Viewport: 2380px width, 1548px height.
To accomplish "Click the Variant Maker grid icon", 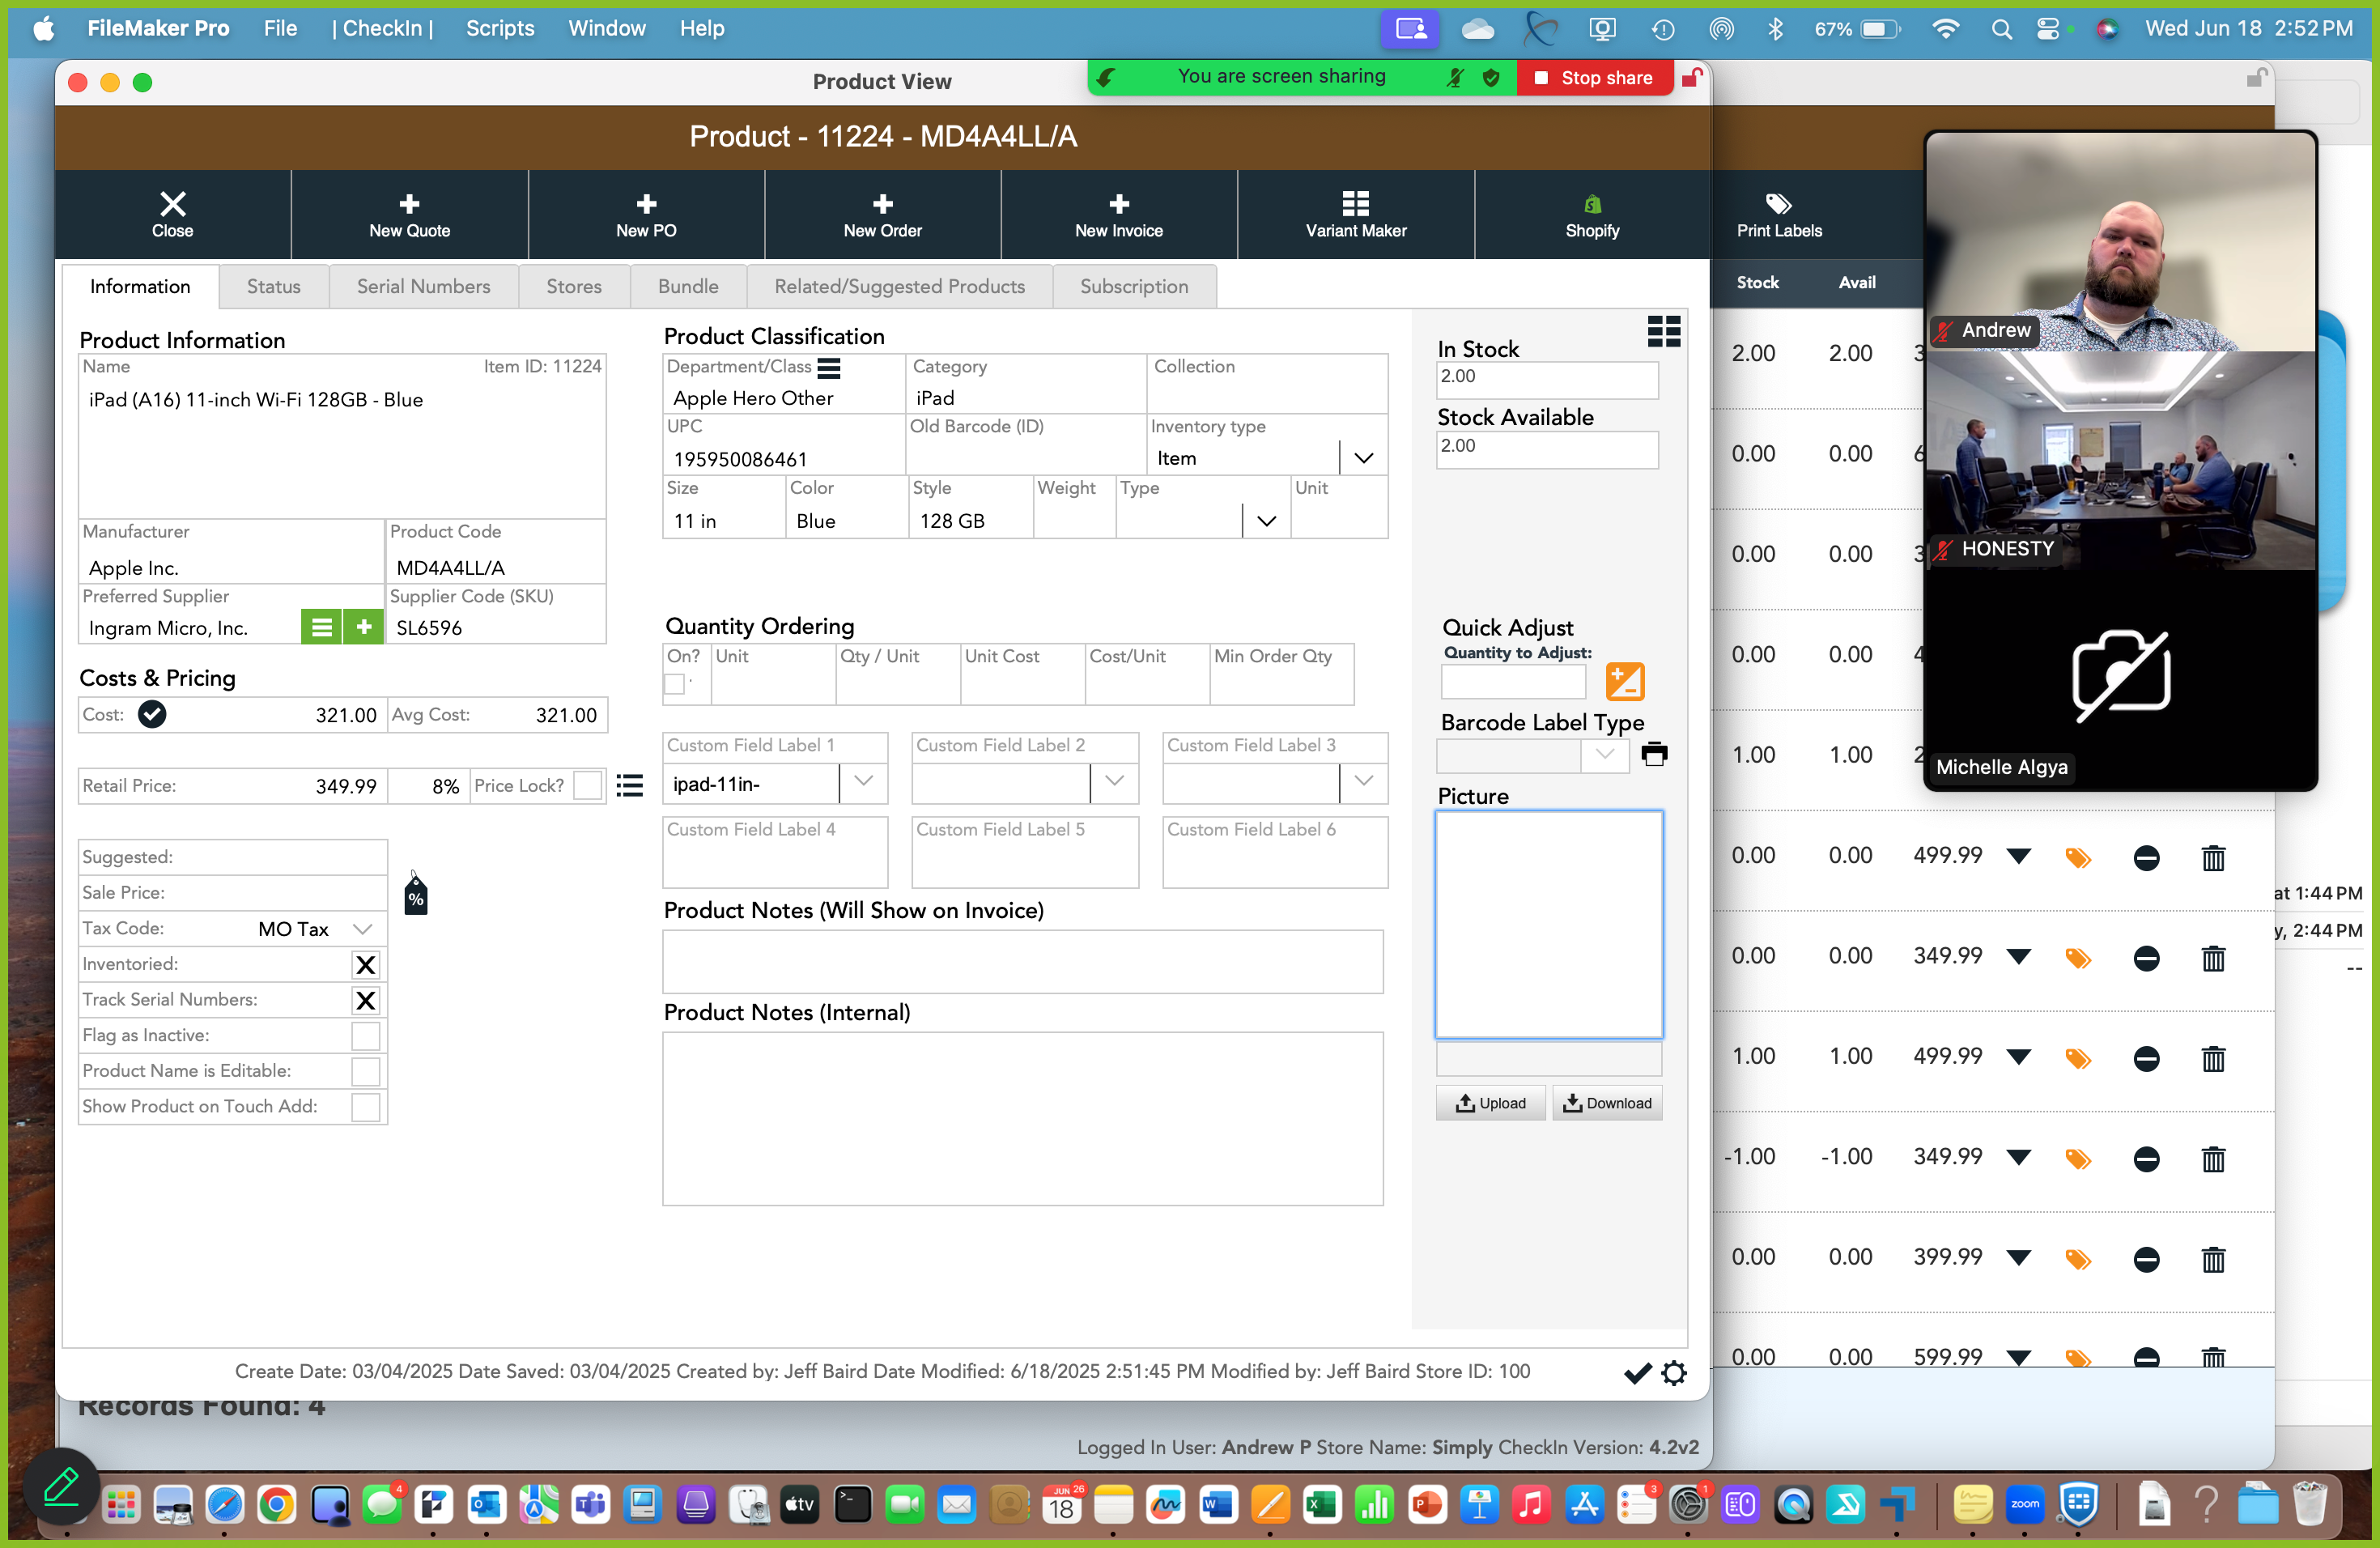I will pyautogui.click(x=1355, y=204).
